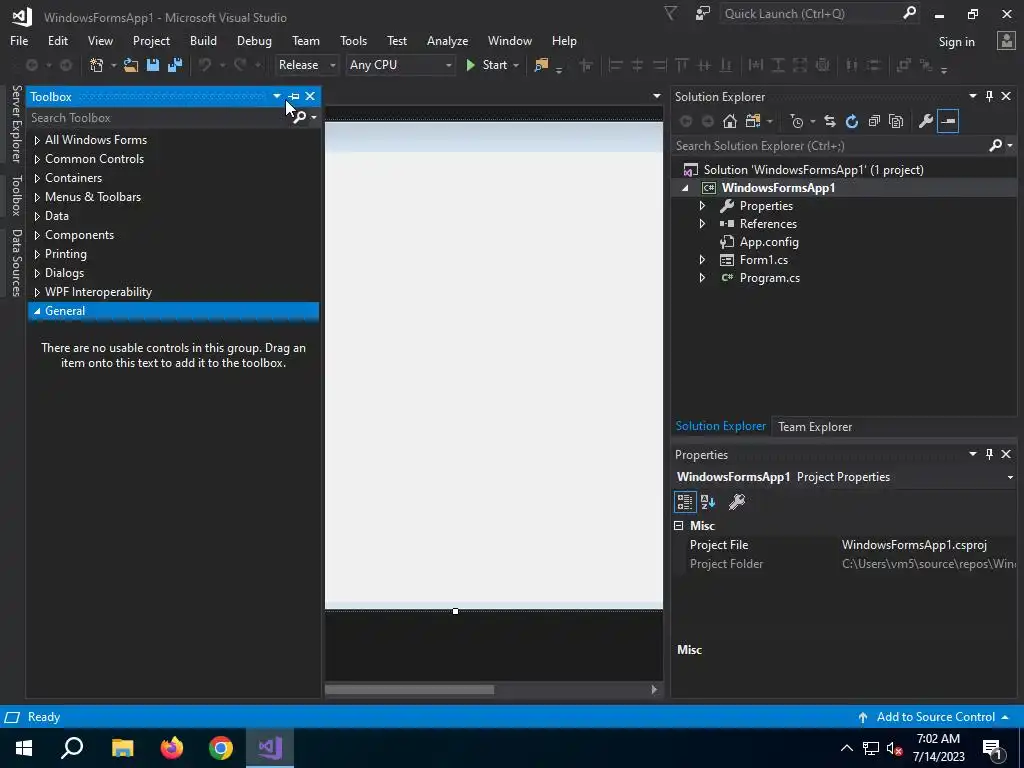
Task: Click the Property Pages wrench icon
Action: tap(737, 502)
